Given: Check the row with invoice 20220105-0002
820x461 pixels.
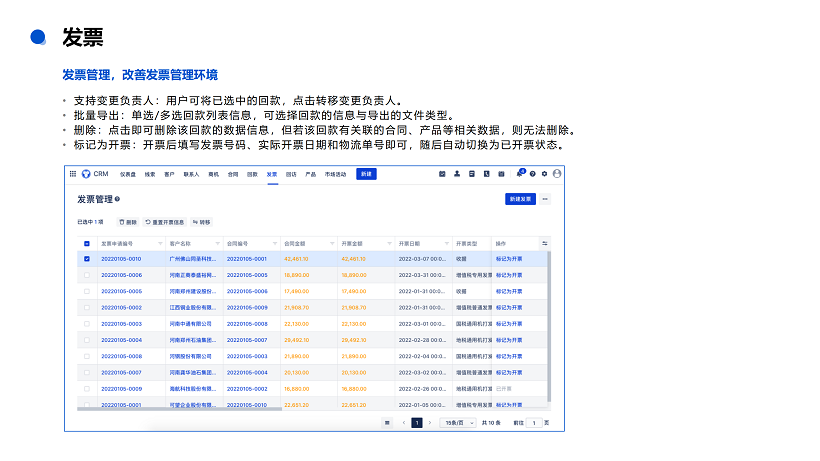Looking at the screenshot, I should (x=87, y=307).
